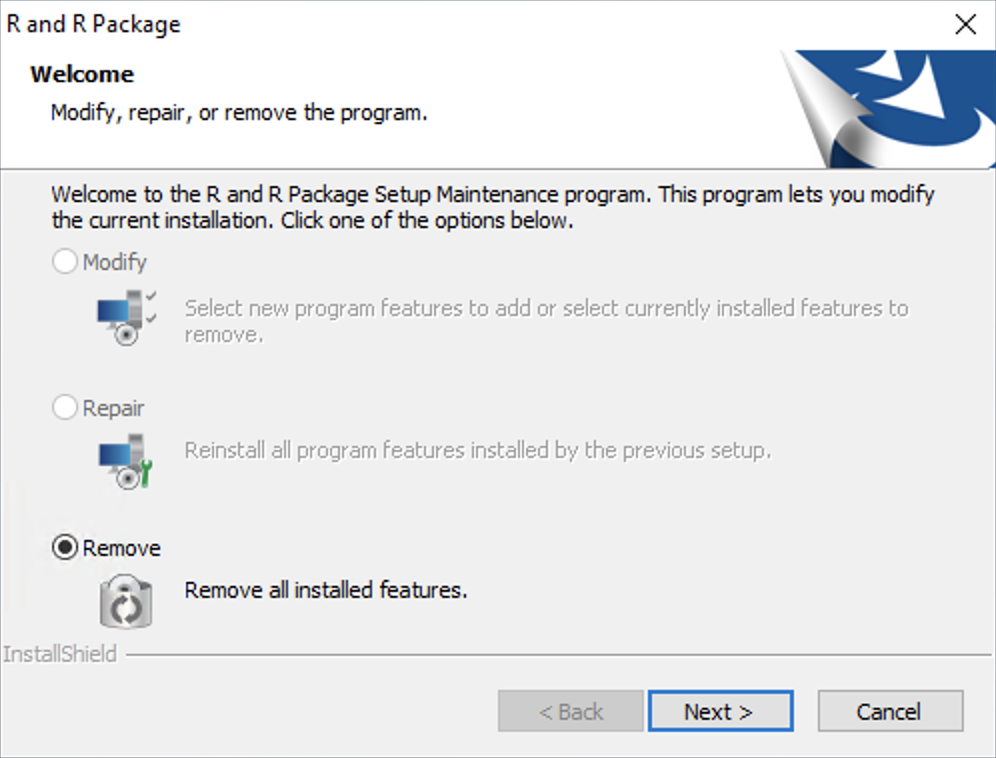
Task: Click the 'Remove all installed features' description
Action: (326, 590)
